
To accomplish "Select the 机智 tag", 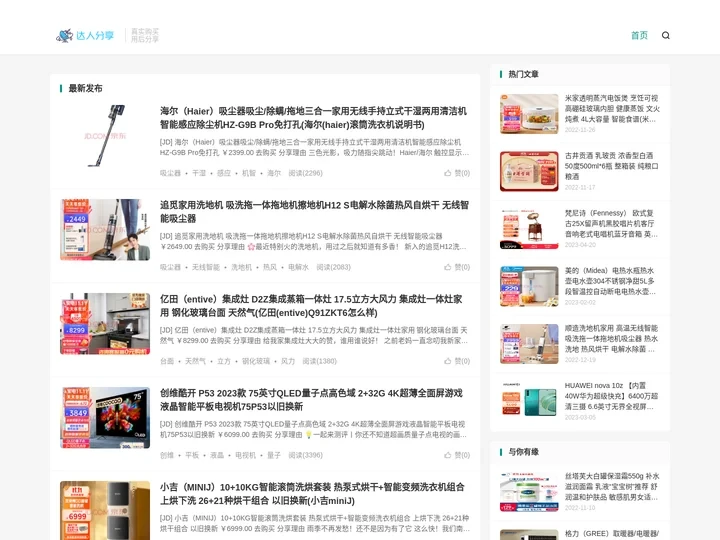I will [249, 173].
